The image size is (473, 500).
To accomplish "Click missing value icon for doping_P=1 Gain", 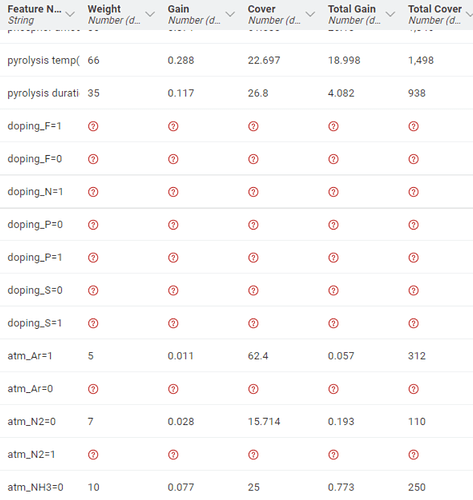I will (x=173, y=258).
